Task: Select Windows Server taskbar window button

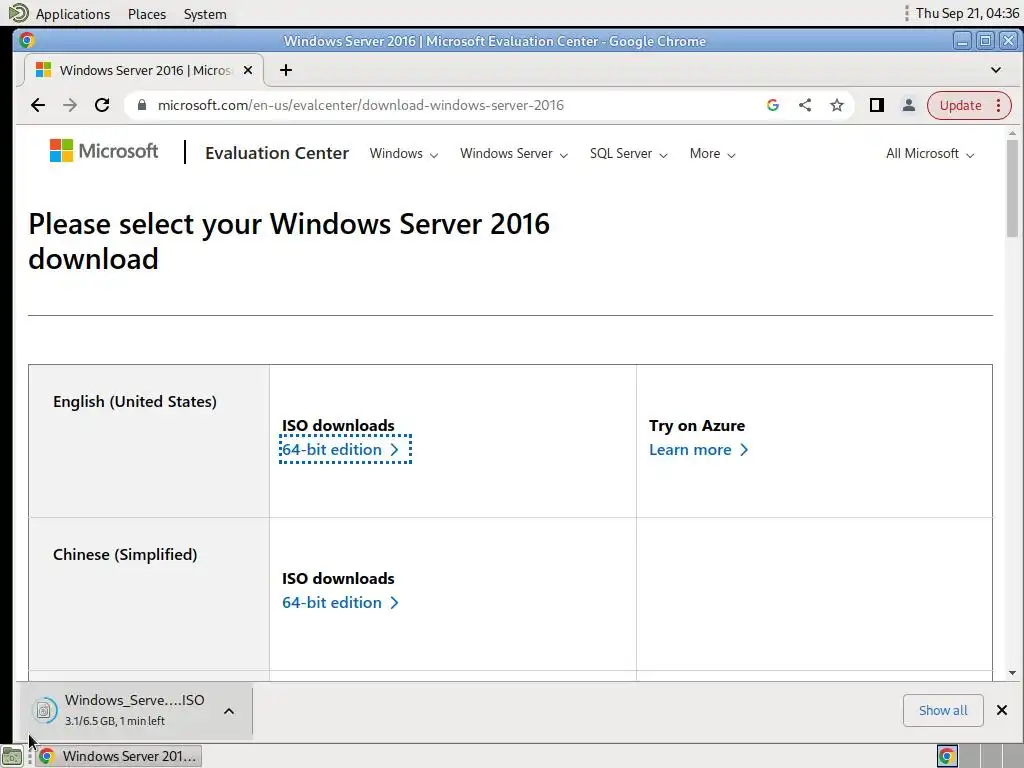Action: pyautogui.click(x=118, y=756)
